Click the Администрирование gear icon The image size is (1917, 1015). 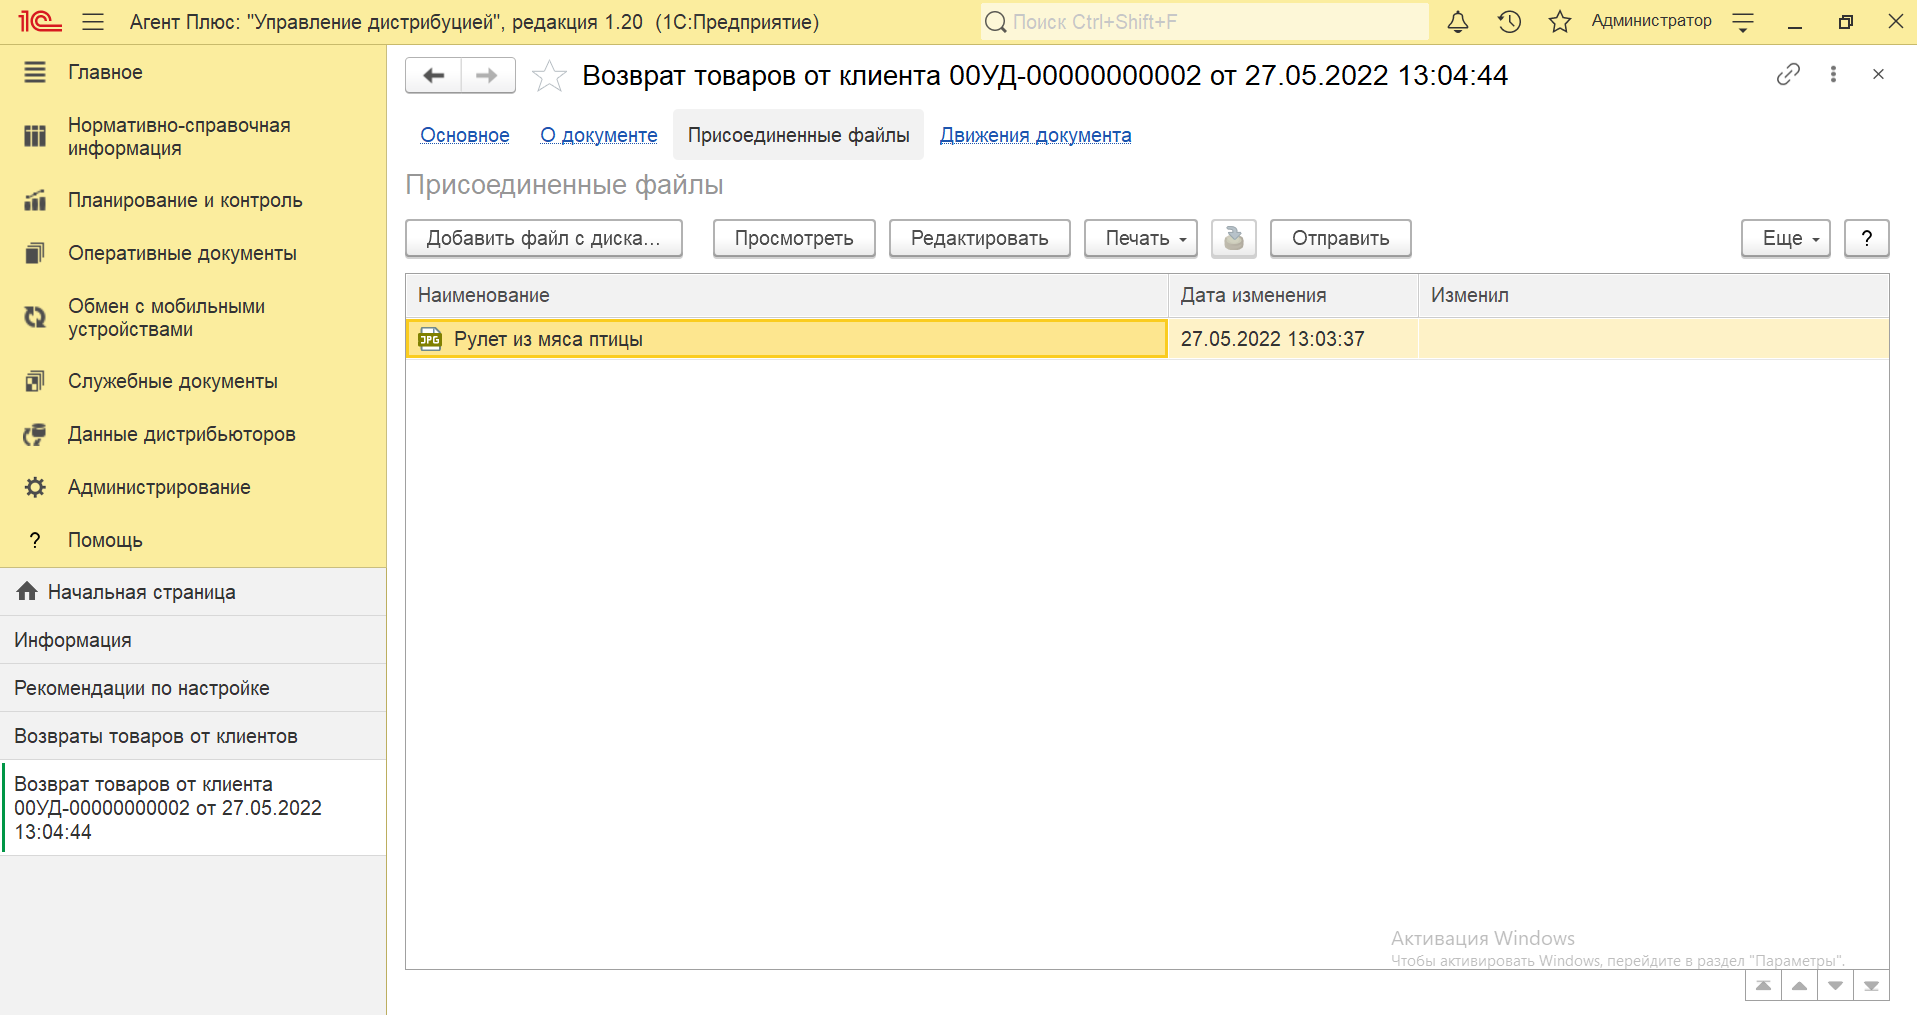35,487
